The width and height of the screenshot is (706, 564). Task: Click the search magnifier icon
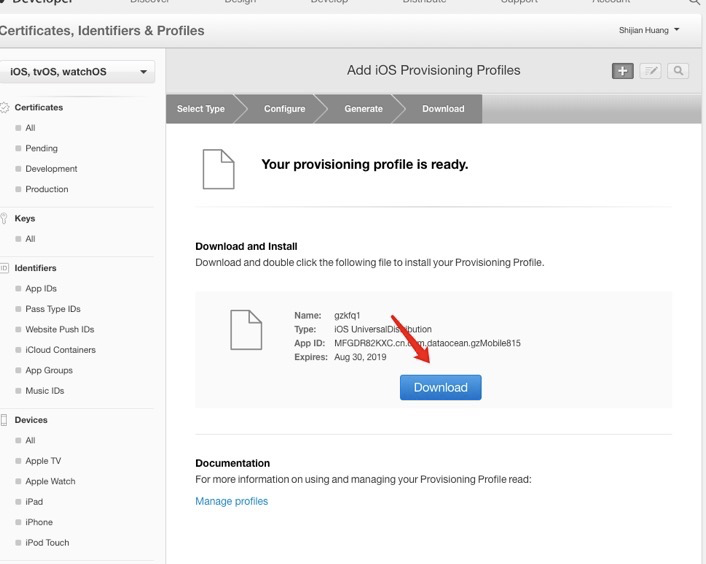(679, 71)
